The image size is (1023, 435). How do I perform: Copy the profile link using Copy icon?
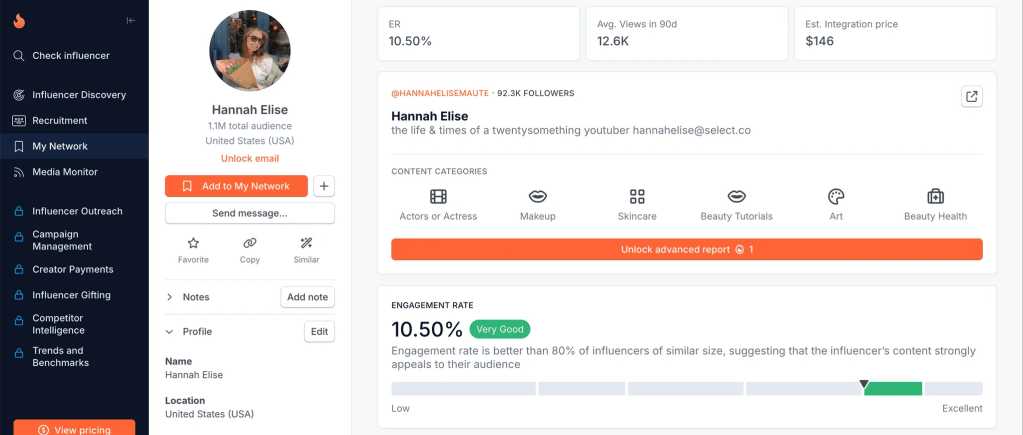pos(250,243)
